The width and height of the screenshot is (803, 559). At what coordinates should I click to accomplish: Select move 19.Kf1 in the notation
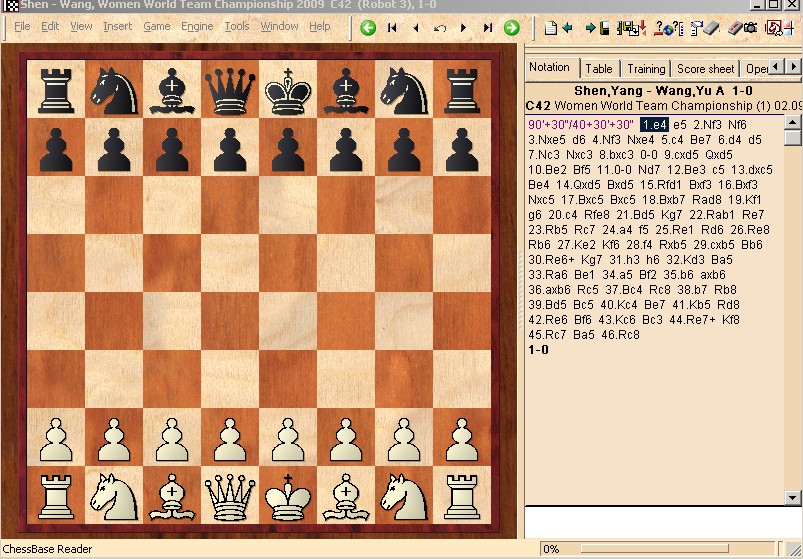(745, 200)
